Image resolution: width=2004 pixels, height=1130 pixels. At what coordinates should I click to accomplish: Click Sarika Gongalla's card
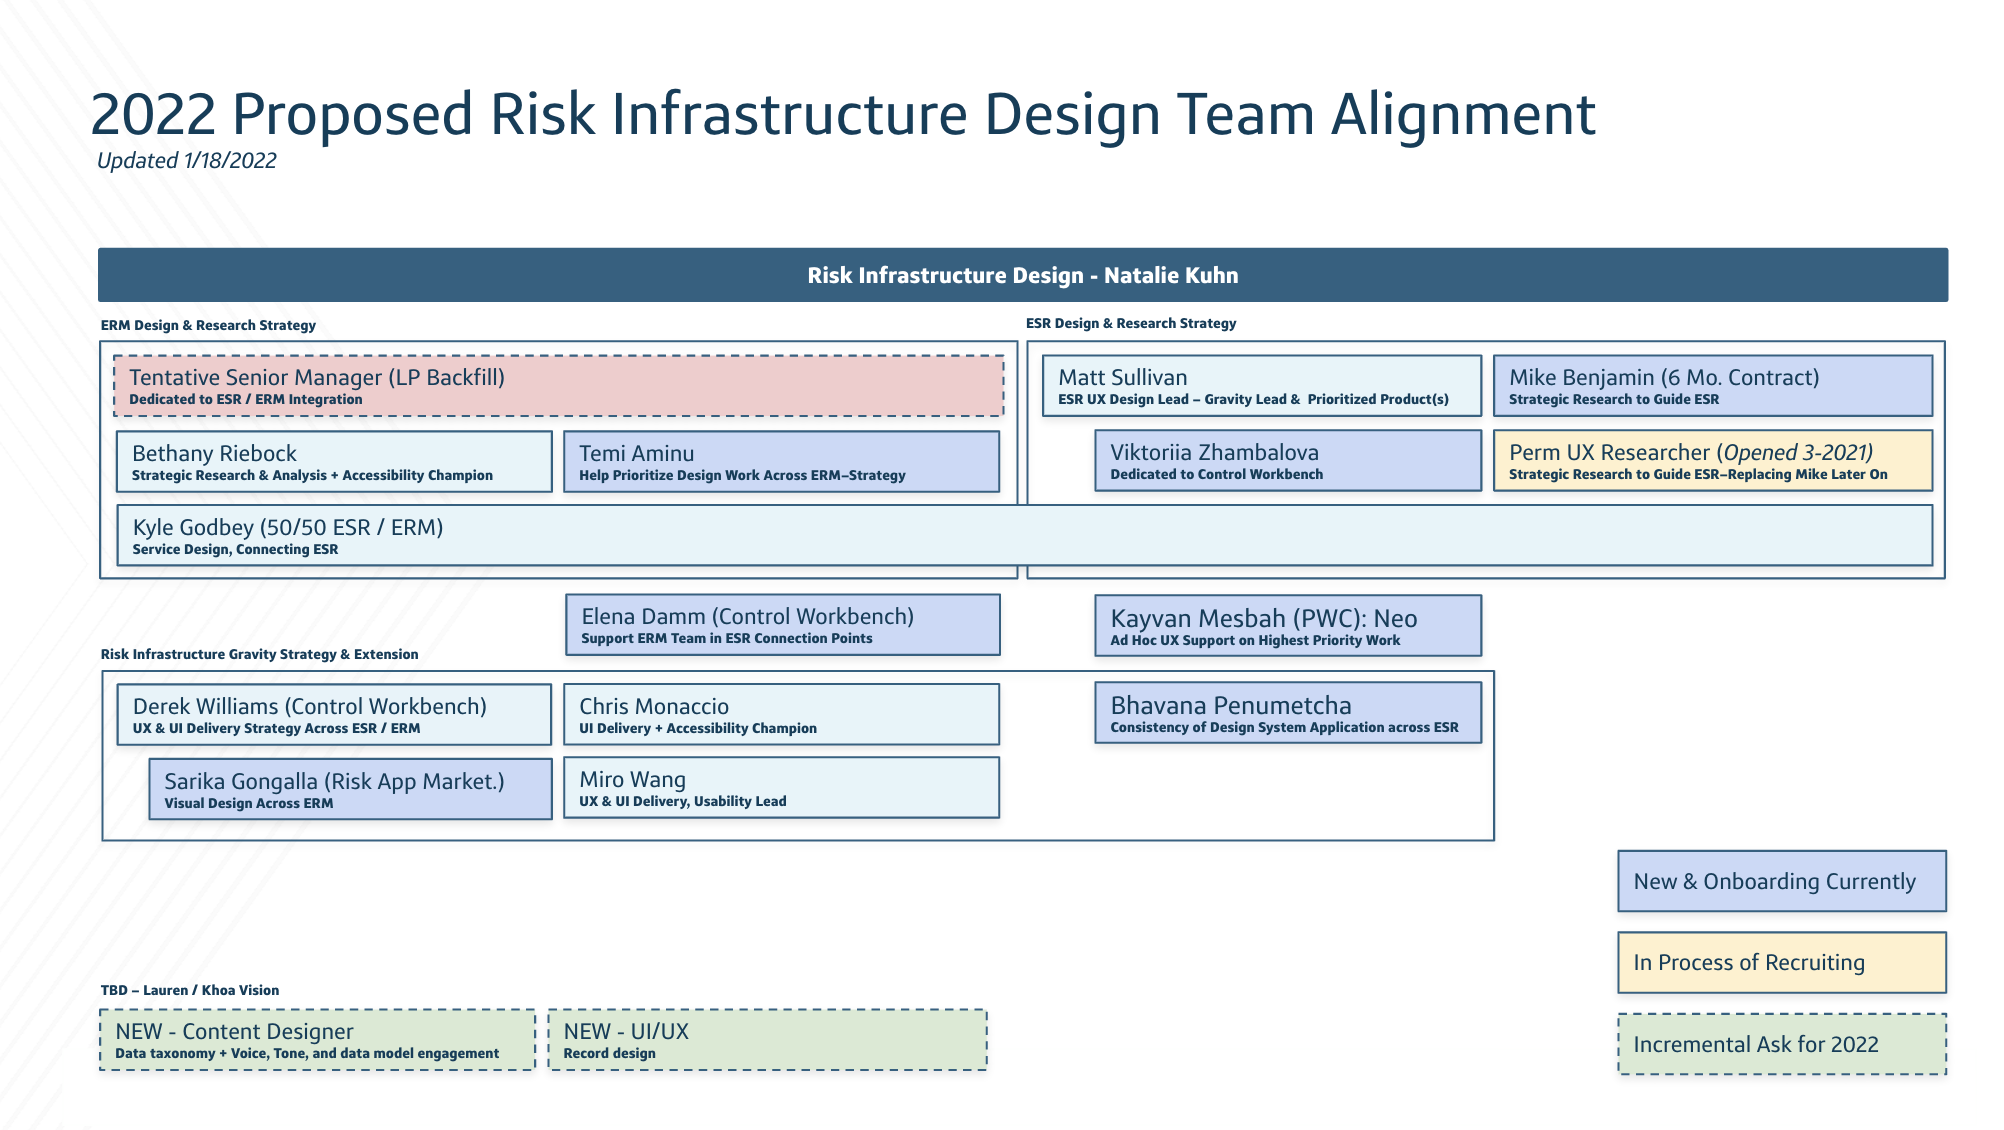click(350, 789)
